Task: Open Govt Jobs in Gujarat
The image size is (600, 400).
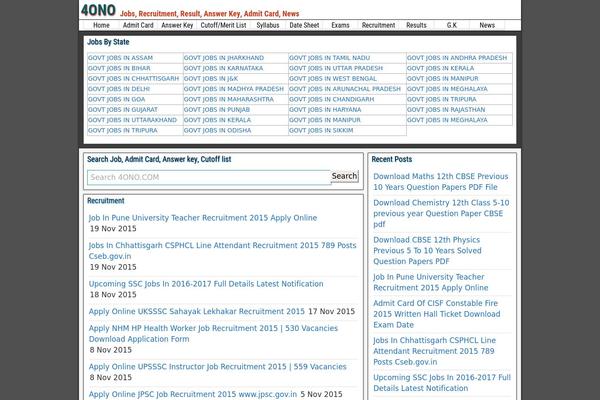Action: 123,109
